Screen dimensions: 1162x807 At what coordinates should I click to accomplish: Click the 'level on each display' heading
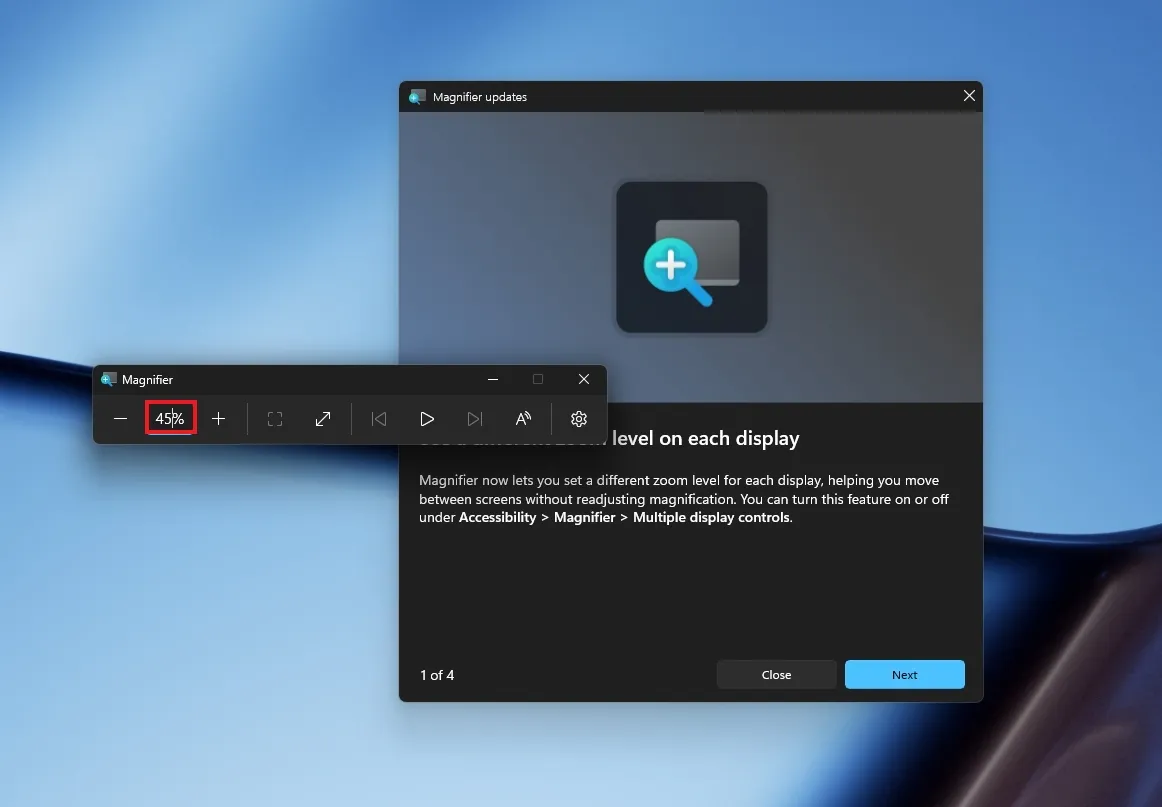click(705, 439)
